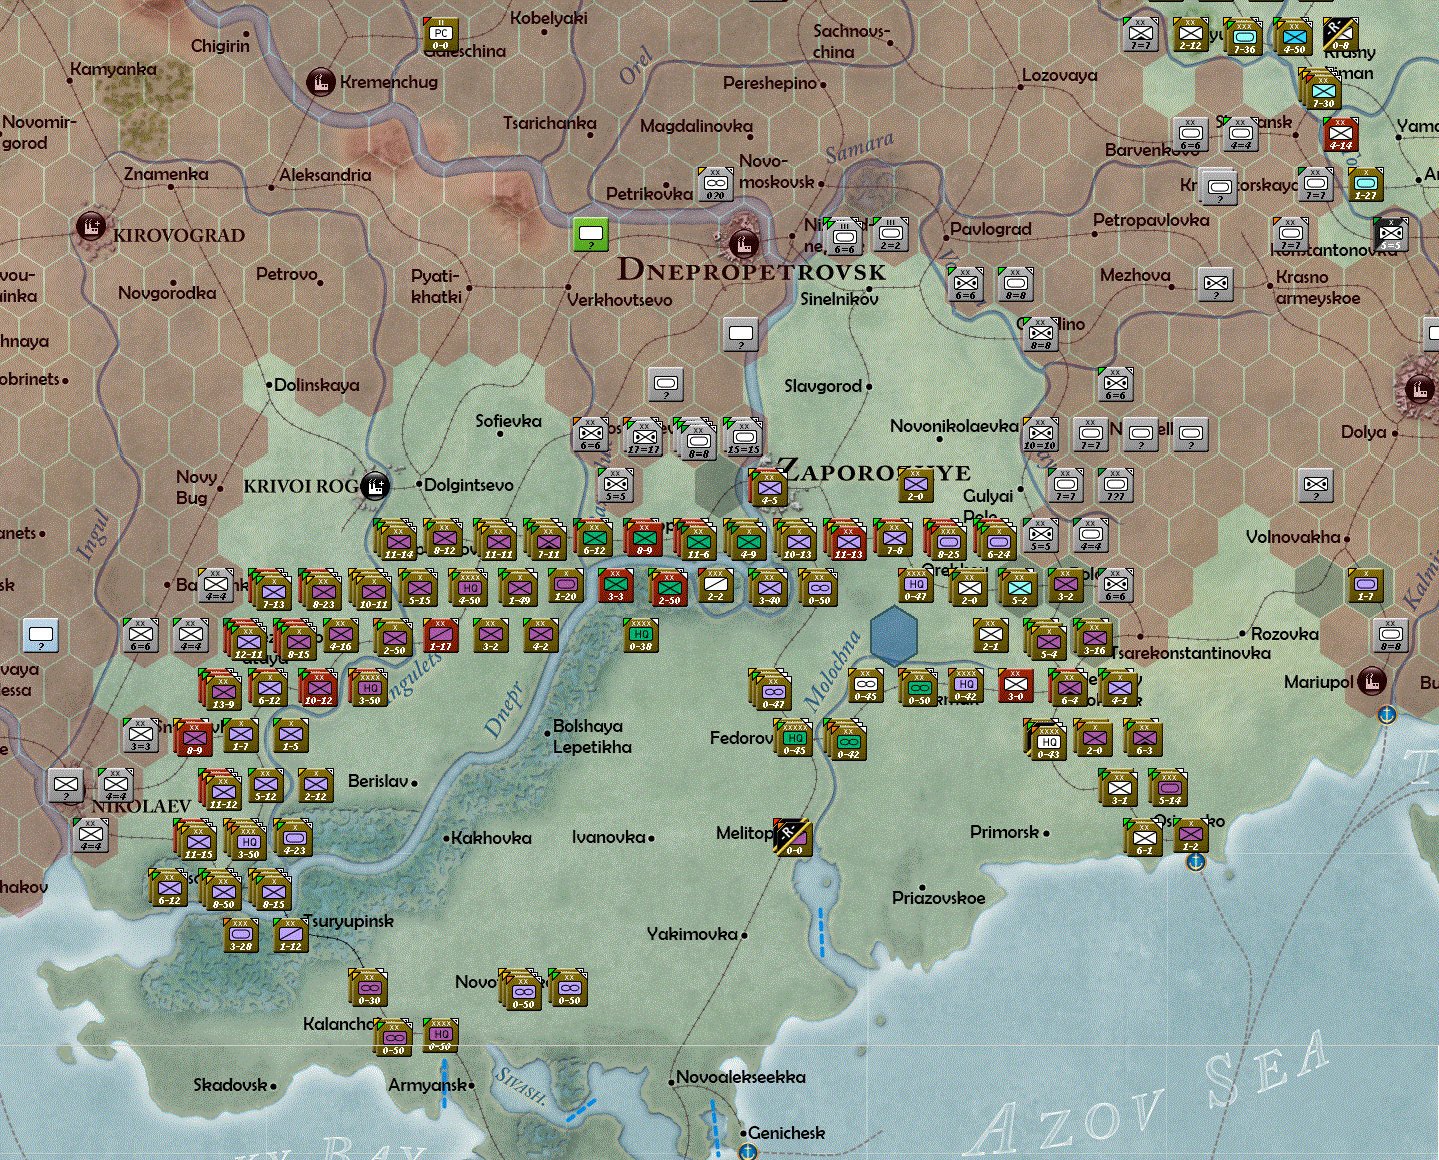Click the Priazovskoe town label
This screenshot has height=1160, width=1439.
click(x=939, y=898)
